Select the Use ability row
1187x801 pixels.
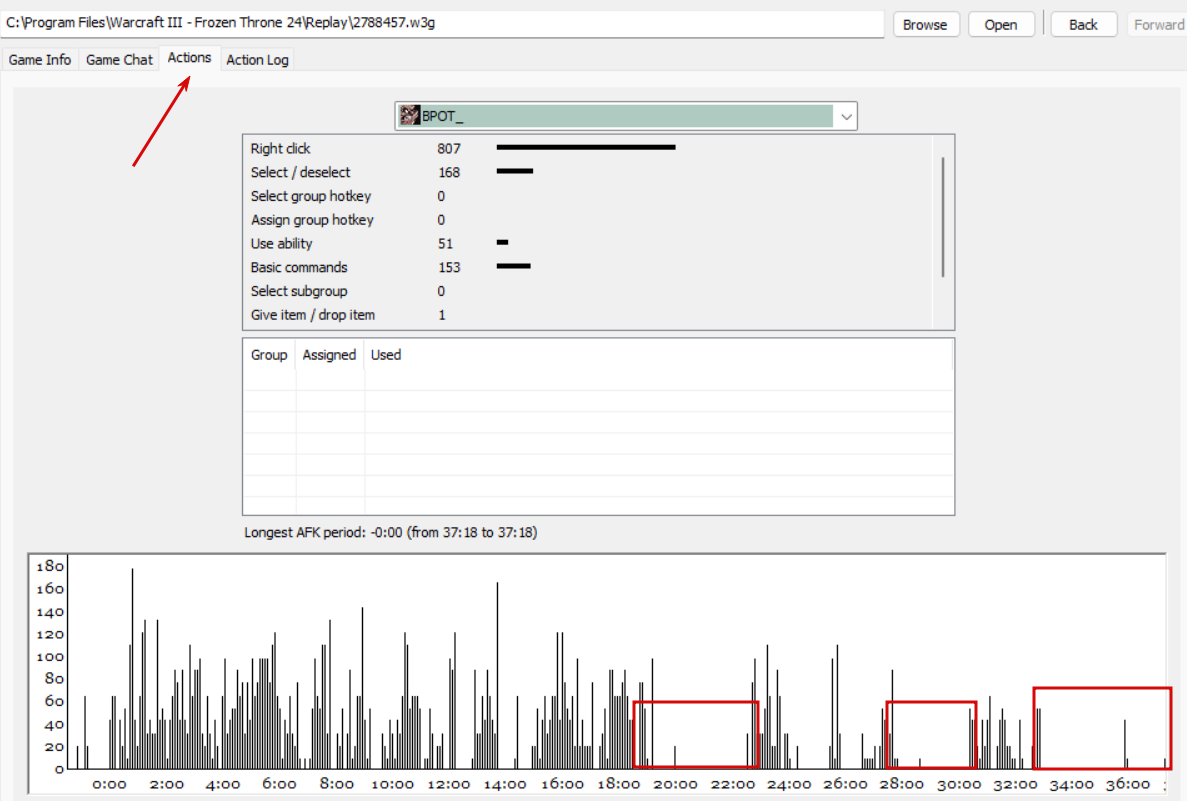[x=588, y=244]
